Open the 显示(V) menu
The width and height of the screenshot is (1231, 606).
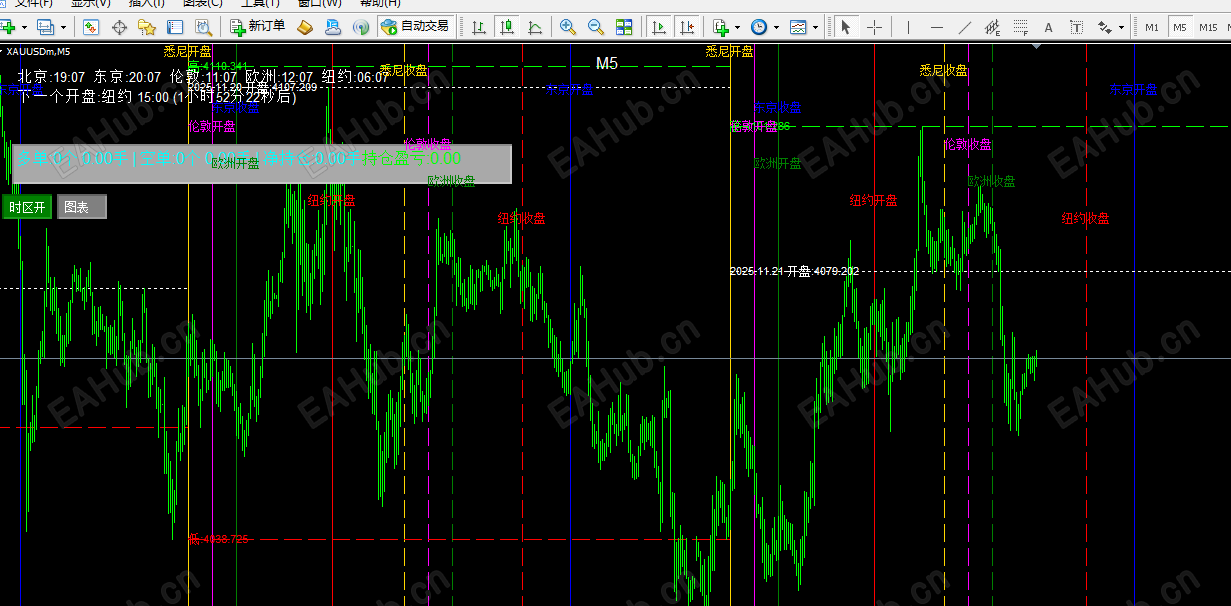(x=90, y=4)
